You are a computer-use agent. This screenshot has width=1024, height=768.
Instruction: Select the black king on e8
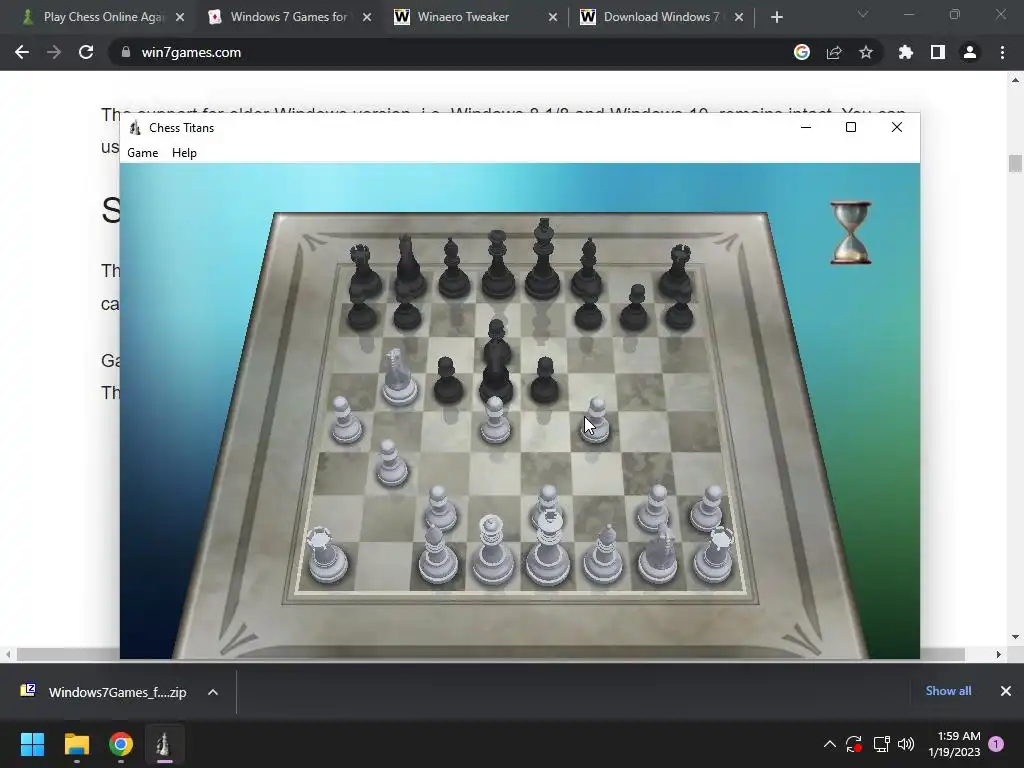[543, 259]
